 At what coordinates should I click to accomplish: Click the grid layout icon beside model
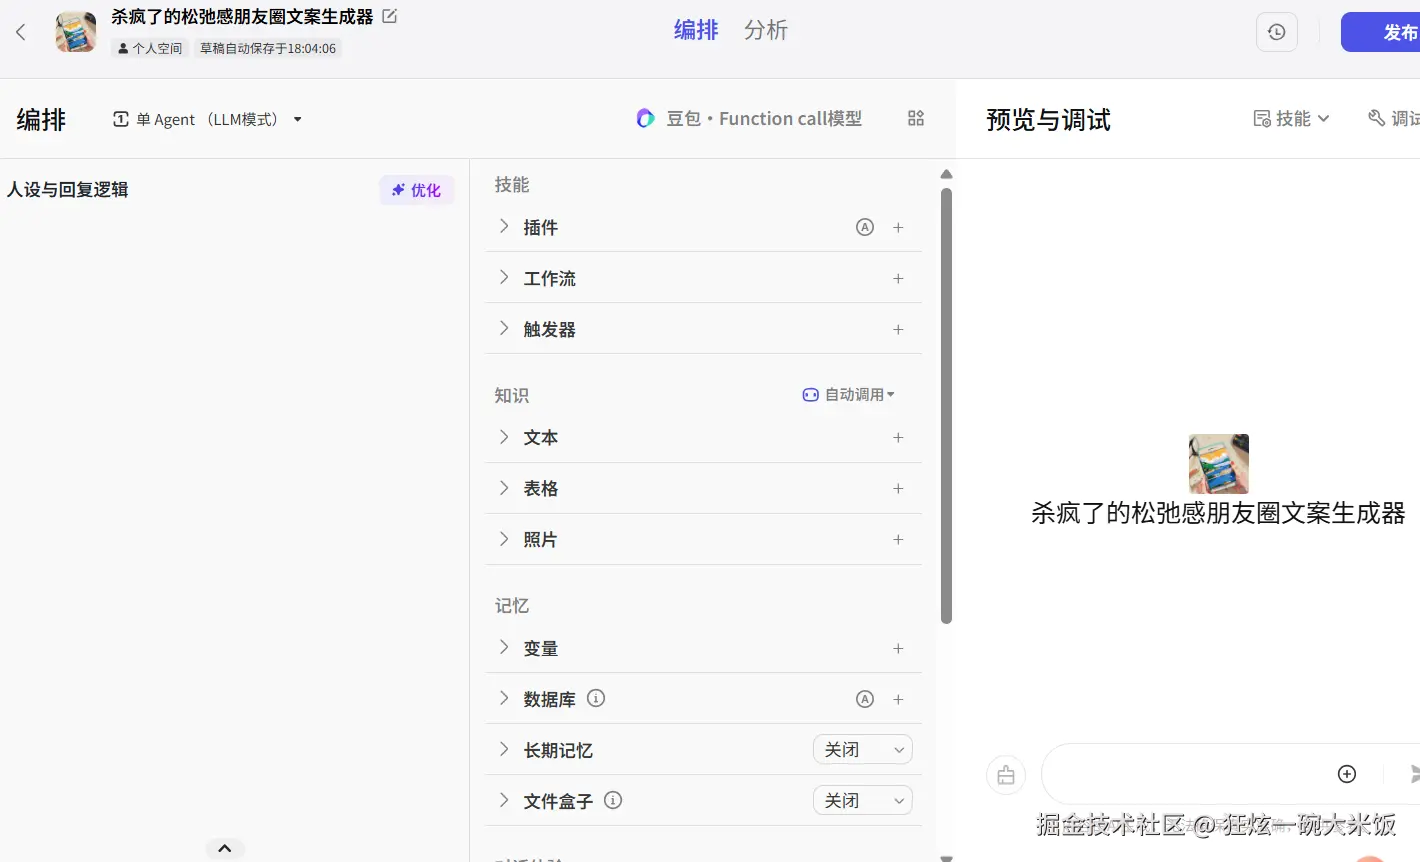coord(916,118)
